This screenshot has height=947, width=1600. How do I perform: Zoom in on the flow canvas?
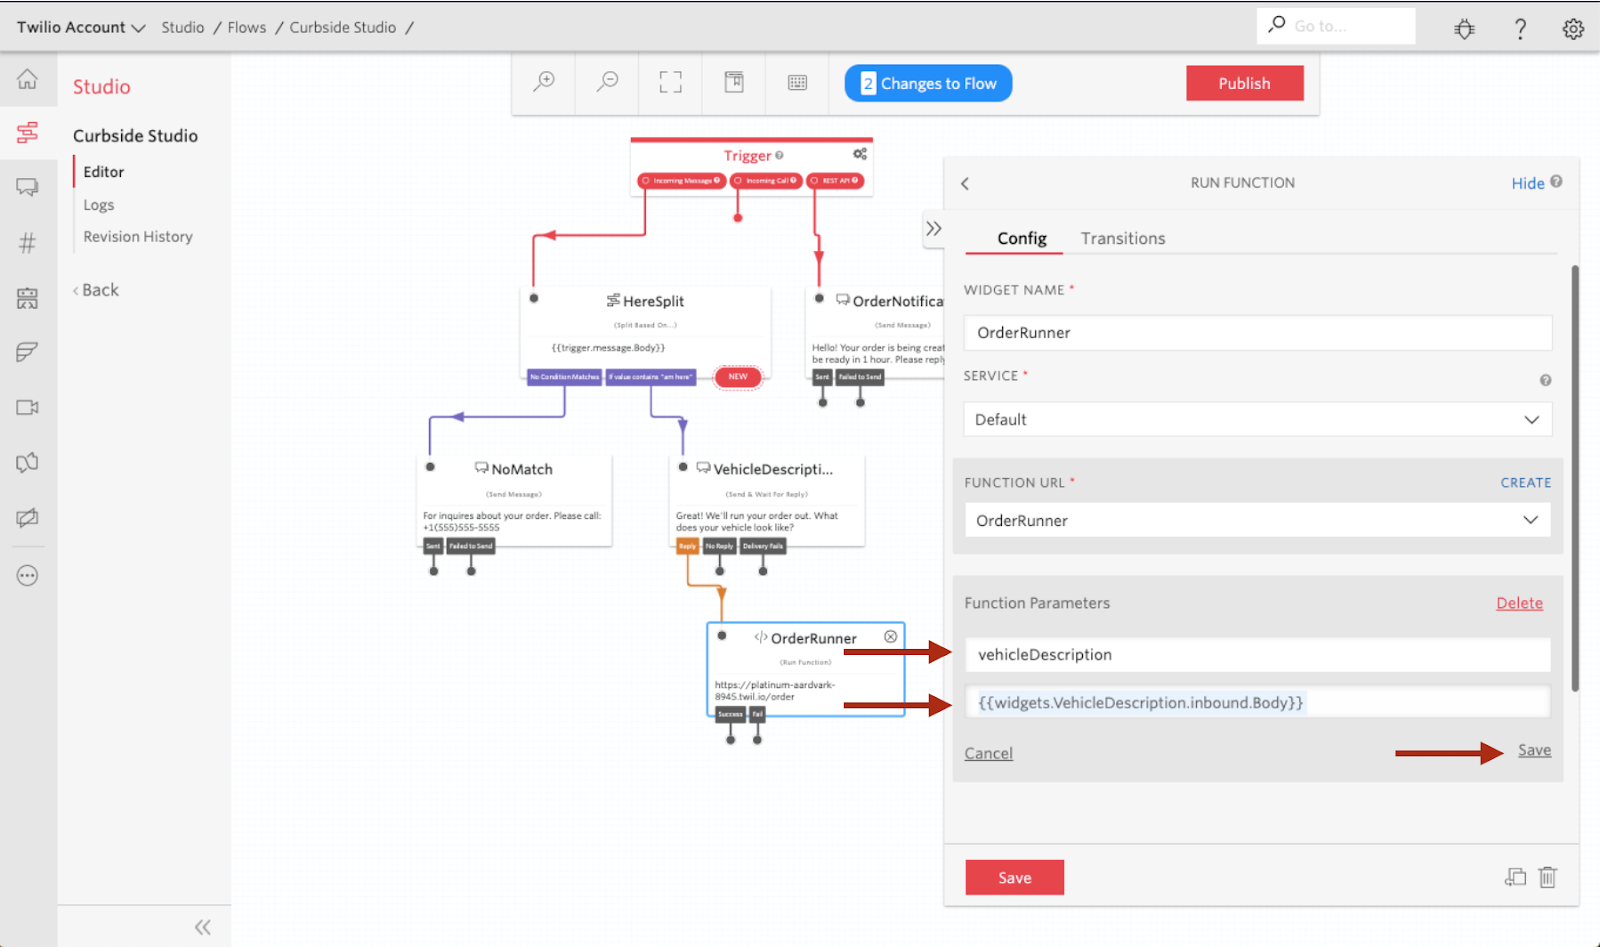[x=544, y=82]
